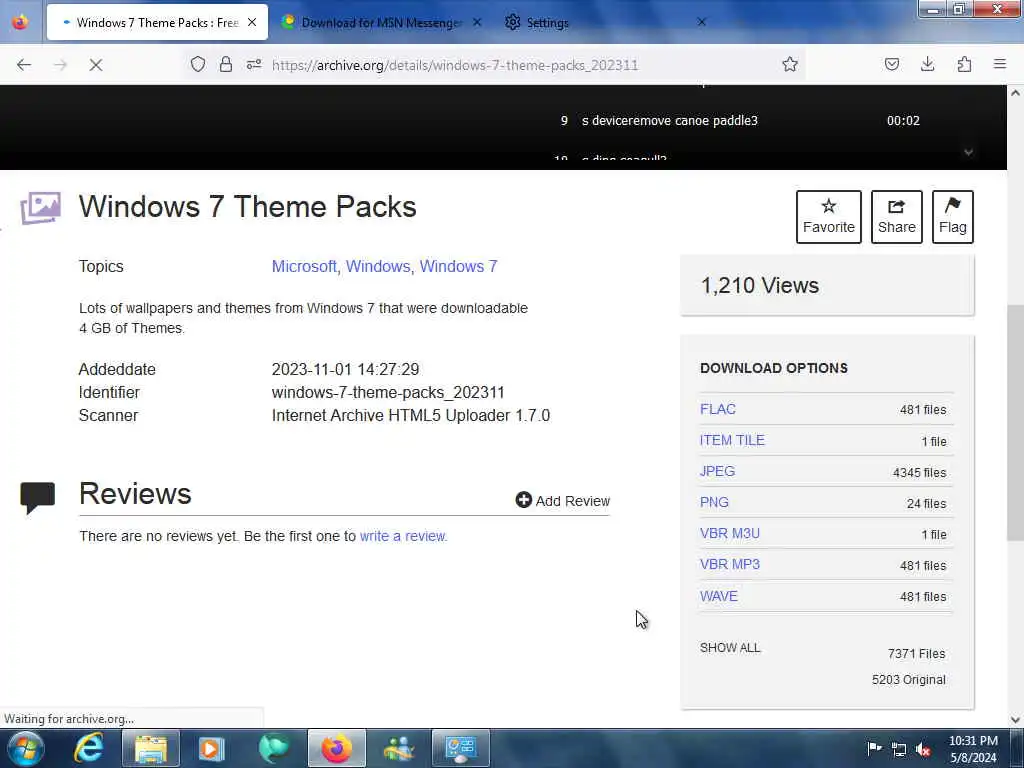Click SHOW ALL files link
The height and width of the screenshot is (768, 1024).
pyautogui.click(x=729, y=648)
